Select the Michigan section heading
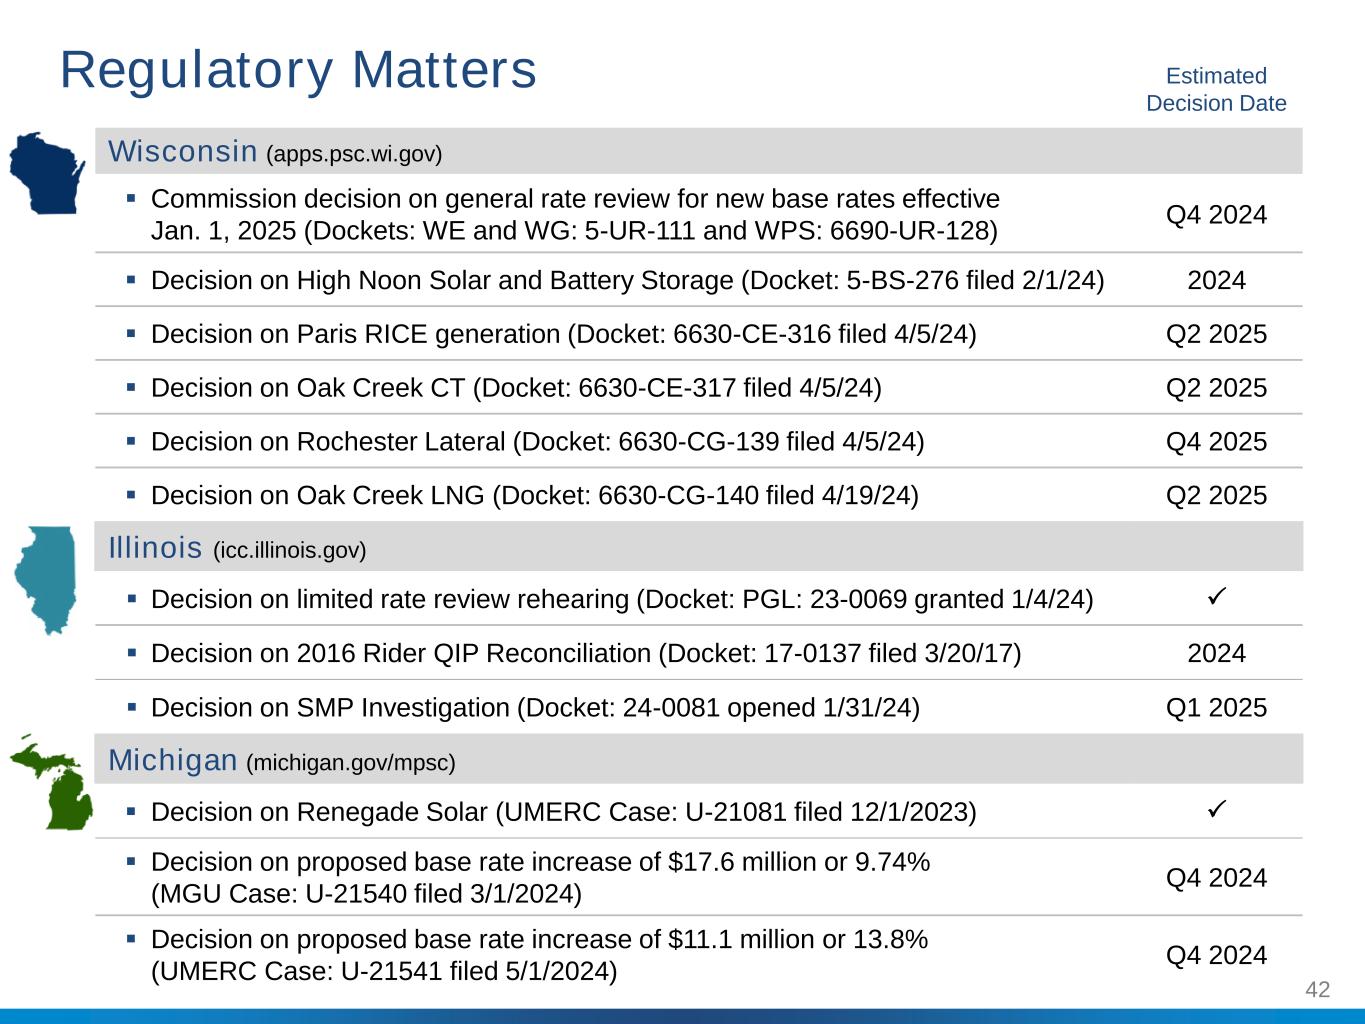 point(172,760)
